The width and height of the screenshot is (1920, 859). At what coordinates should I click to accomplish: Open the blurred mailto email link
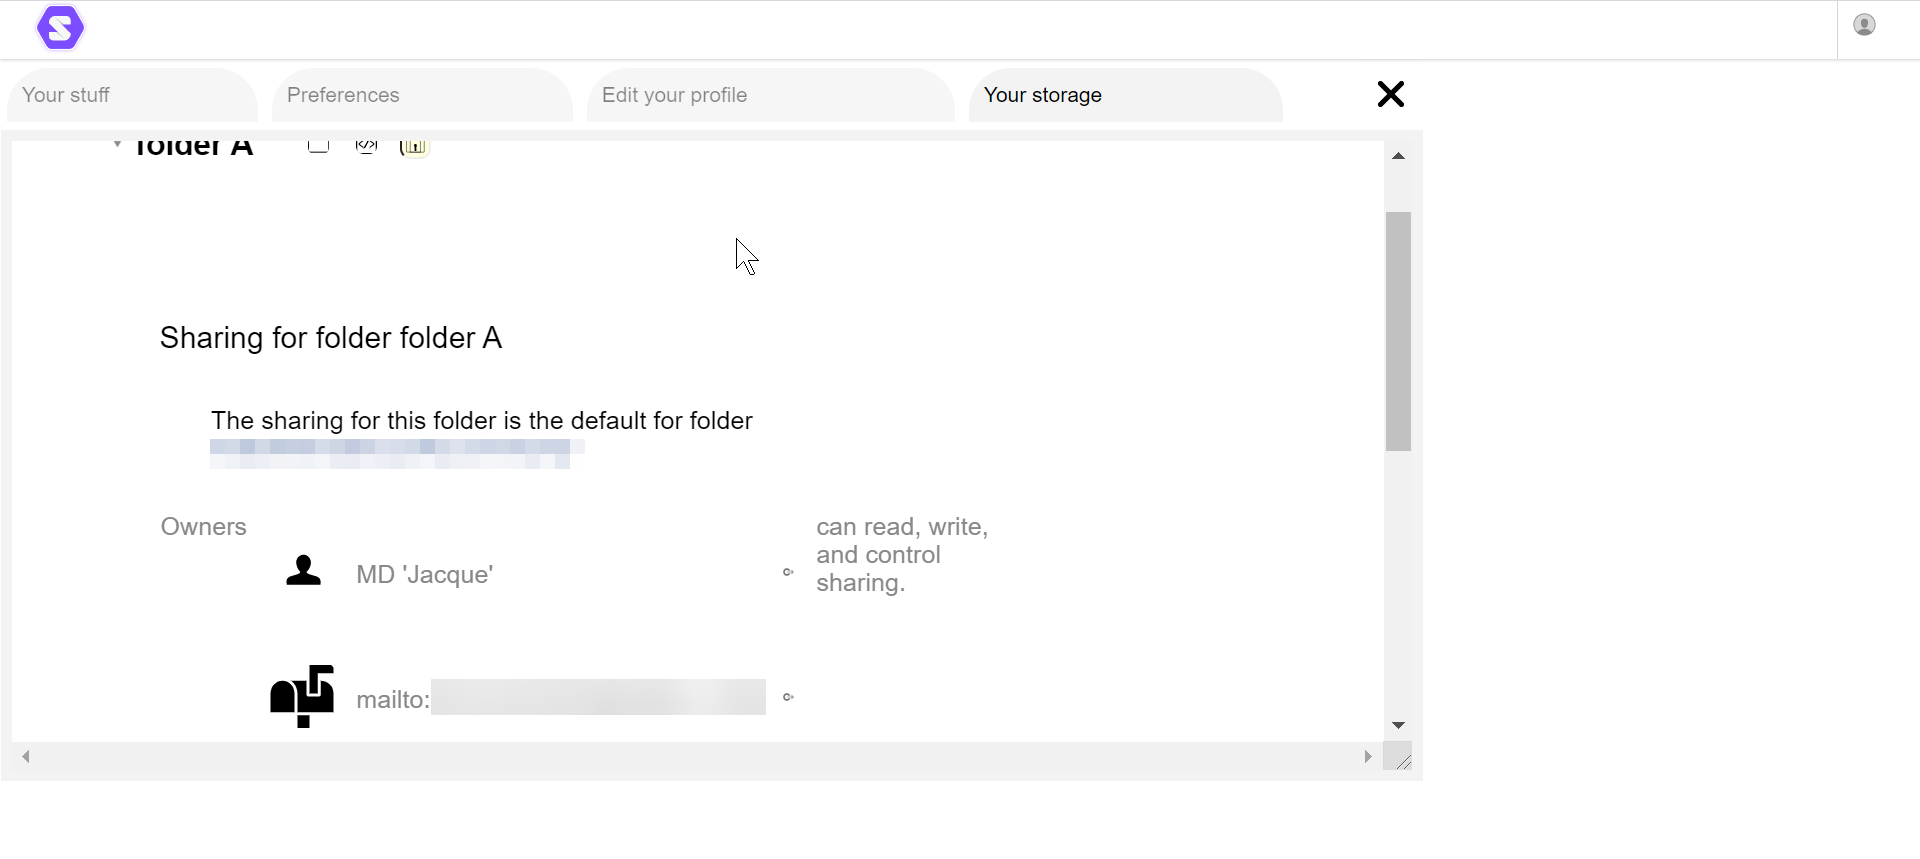tap(596, 698)
